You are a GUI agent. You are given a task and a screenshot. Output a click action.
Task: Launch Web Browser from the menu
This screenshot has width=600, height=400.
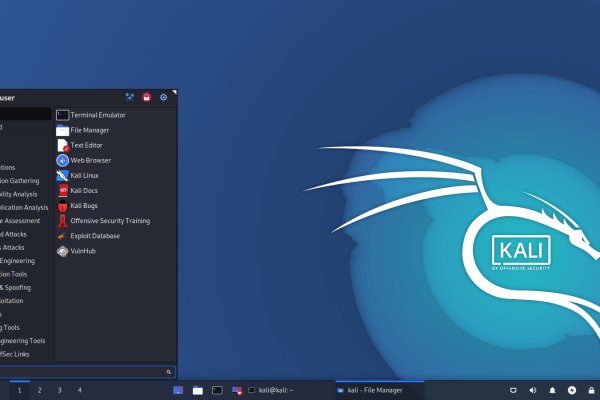(90, 160)
